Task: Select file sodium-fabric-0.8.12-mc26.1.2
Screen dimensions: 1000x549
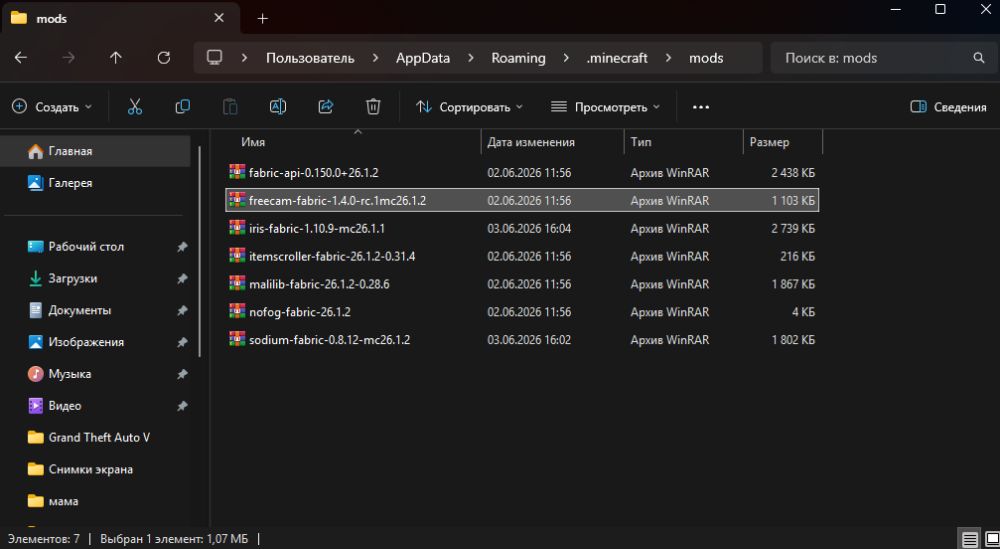Action: [522, 339]
